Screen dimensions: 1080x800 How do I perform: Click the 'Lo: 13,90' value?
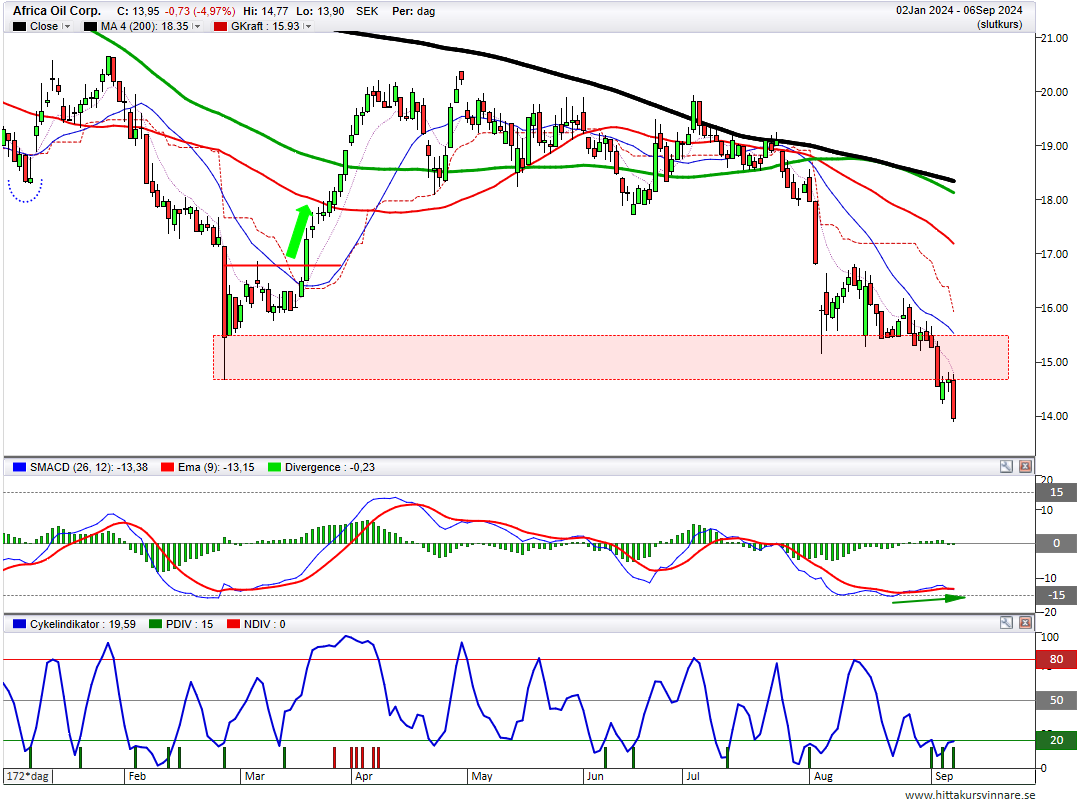click(x=320, y=11)
